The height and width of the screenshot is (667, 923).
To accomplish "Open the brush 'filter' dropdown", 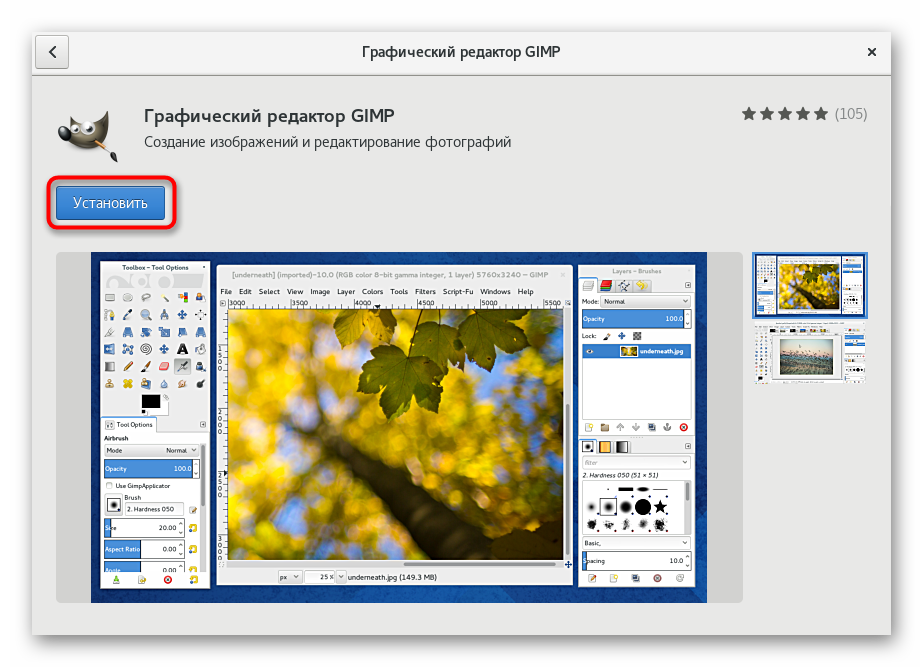I will [636, 463].
